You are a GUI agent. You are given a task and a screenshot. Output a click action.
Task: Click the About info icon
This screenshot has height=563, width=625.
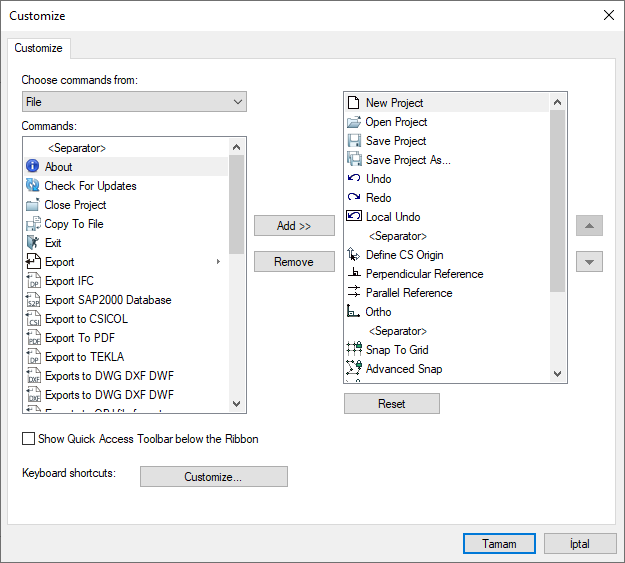32,167
